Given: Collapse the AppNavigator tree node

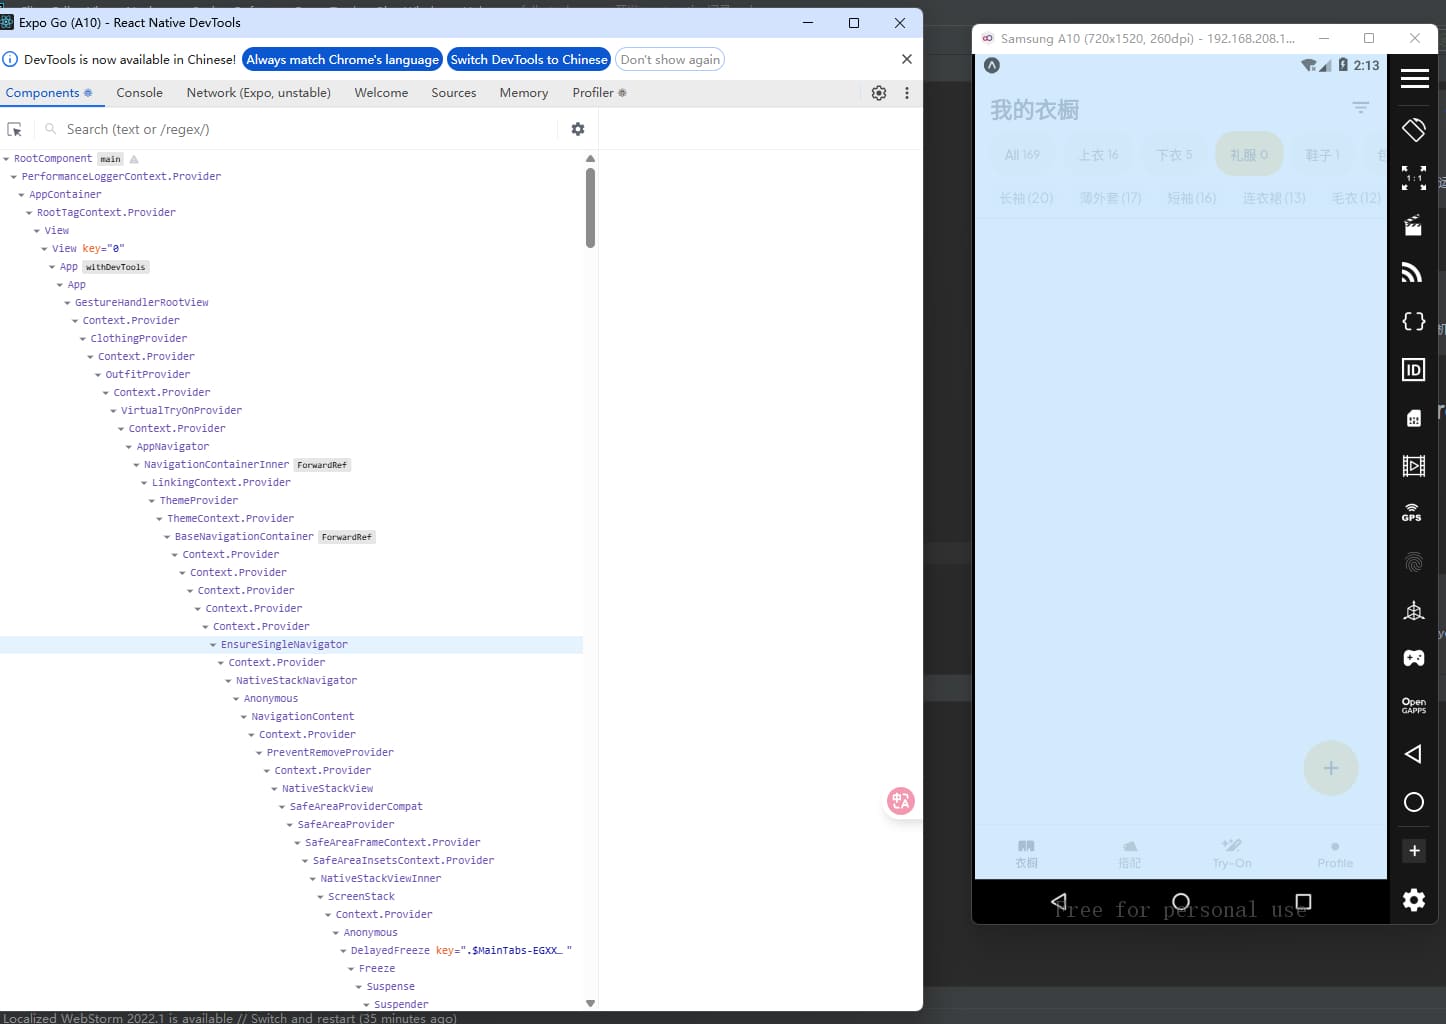Looking at the screenshot, I should click(129, 447).
